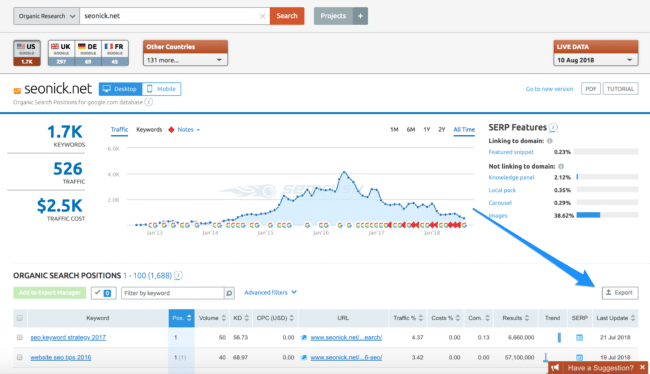Switch to Mobile view
The height and width of the screenshot is (374, 650).
pyautogui.click(x=161, y=89)
